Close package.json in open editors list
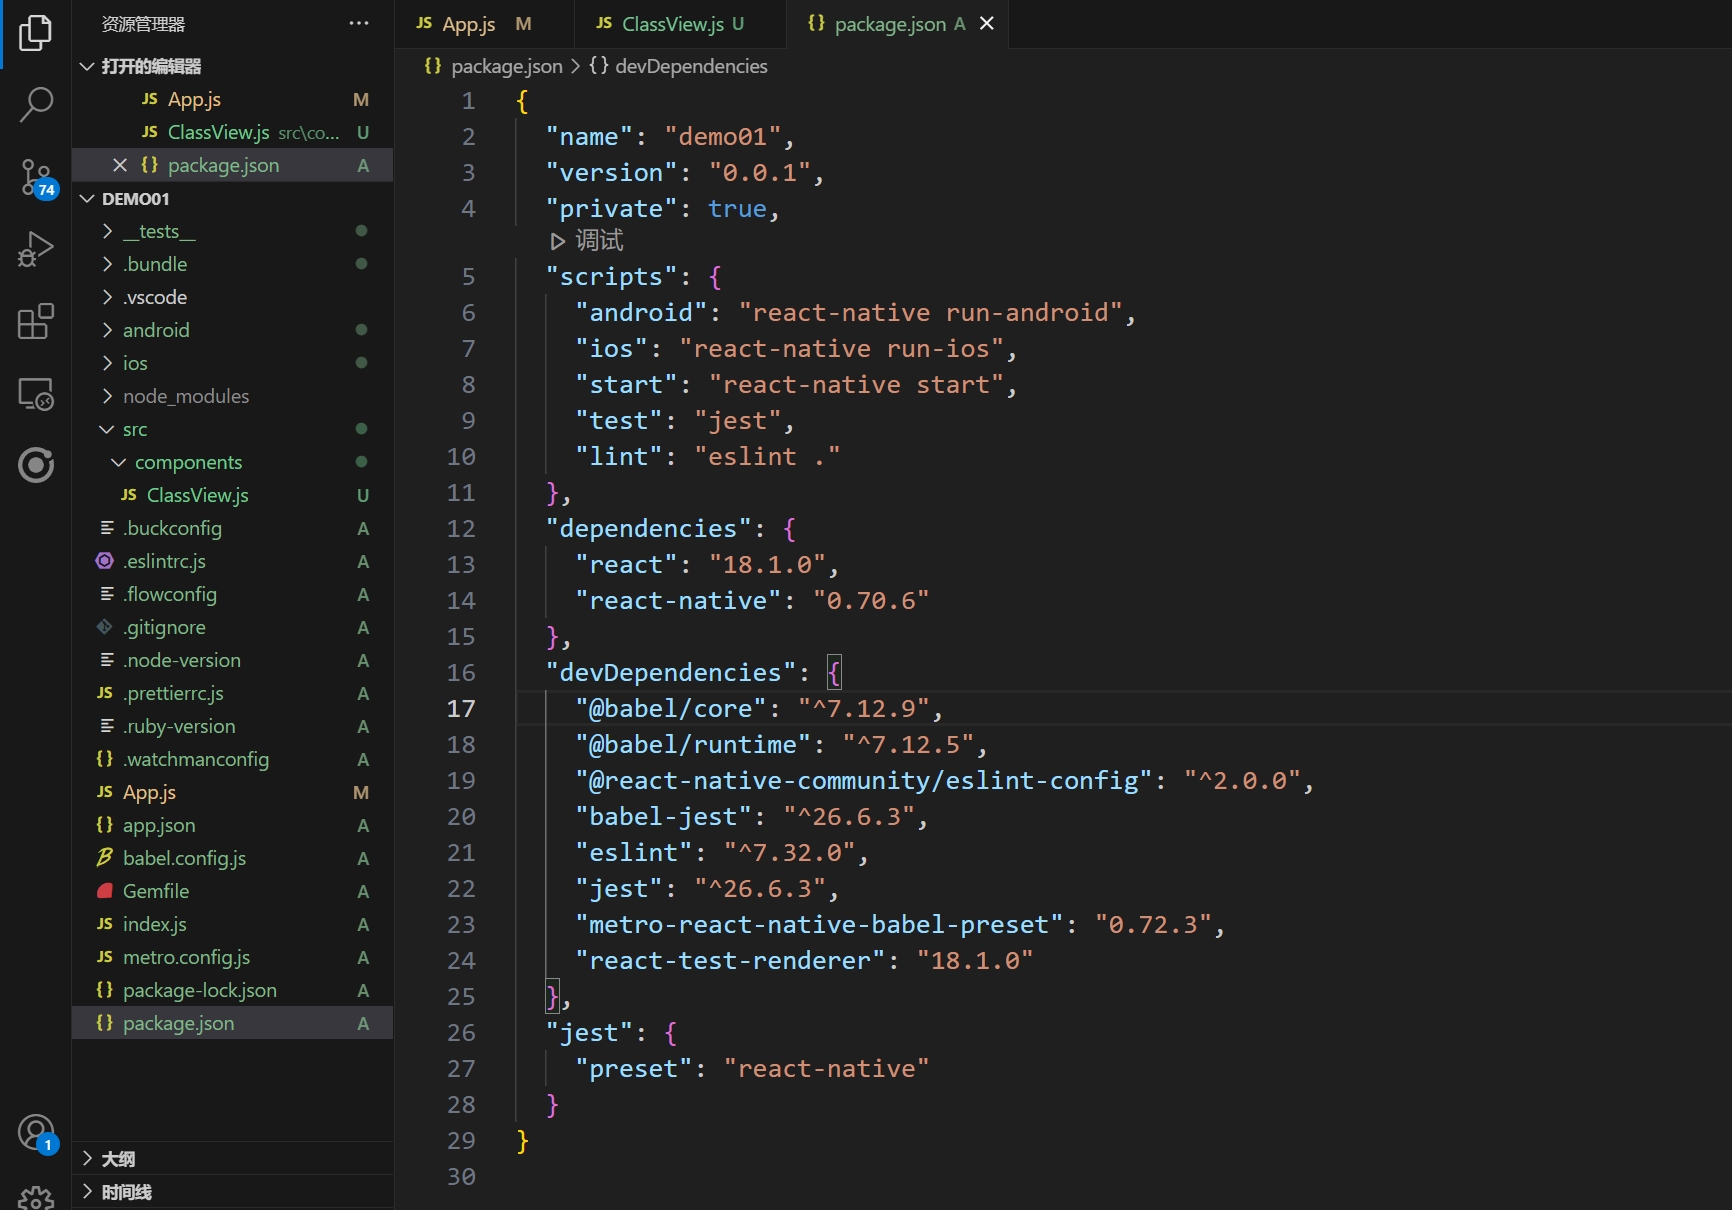1732x1210 pixels. (x=120, y=165)
